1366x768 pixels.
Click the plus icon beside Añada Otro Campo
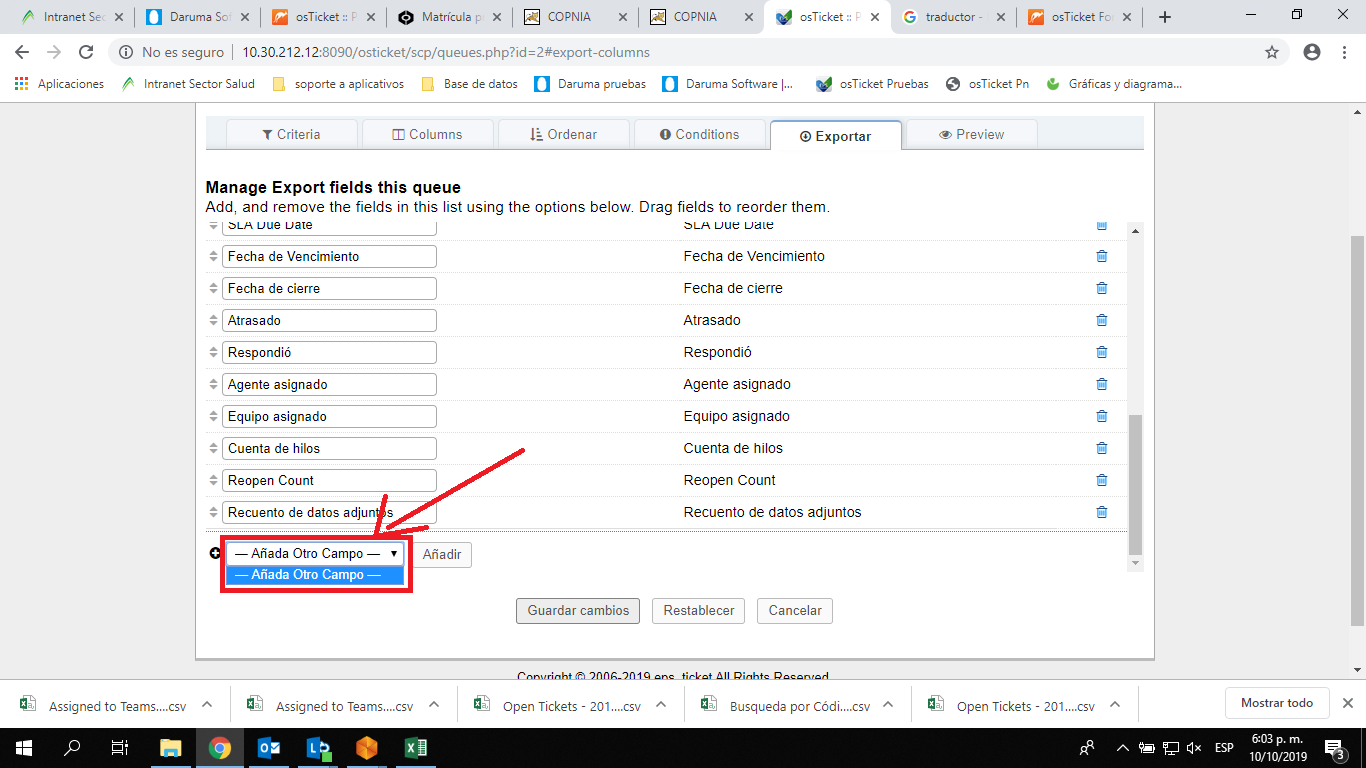215,553
